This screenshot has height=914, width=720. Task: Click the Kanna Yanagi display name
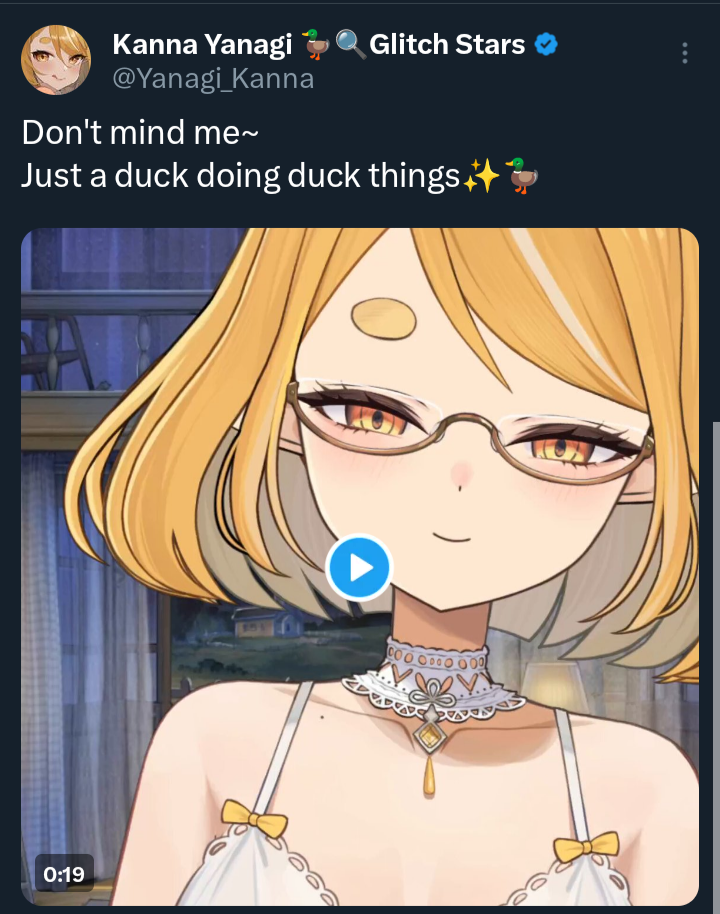tap(202, 44)
